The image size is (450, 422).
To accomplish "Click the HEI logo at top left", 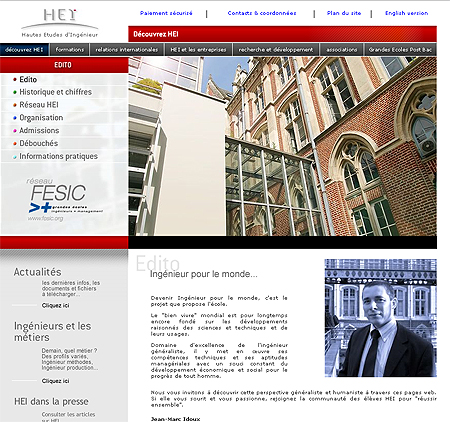I will point(60,23).
